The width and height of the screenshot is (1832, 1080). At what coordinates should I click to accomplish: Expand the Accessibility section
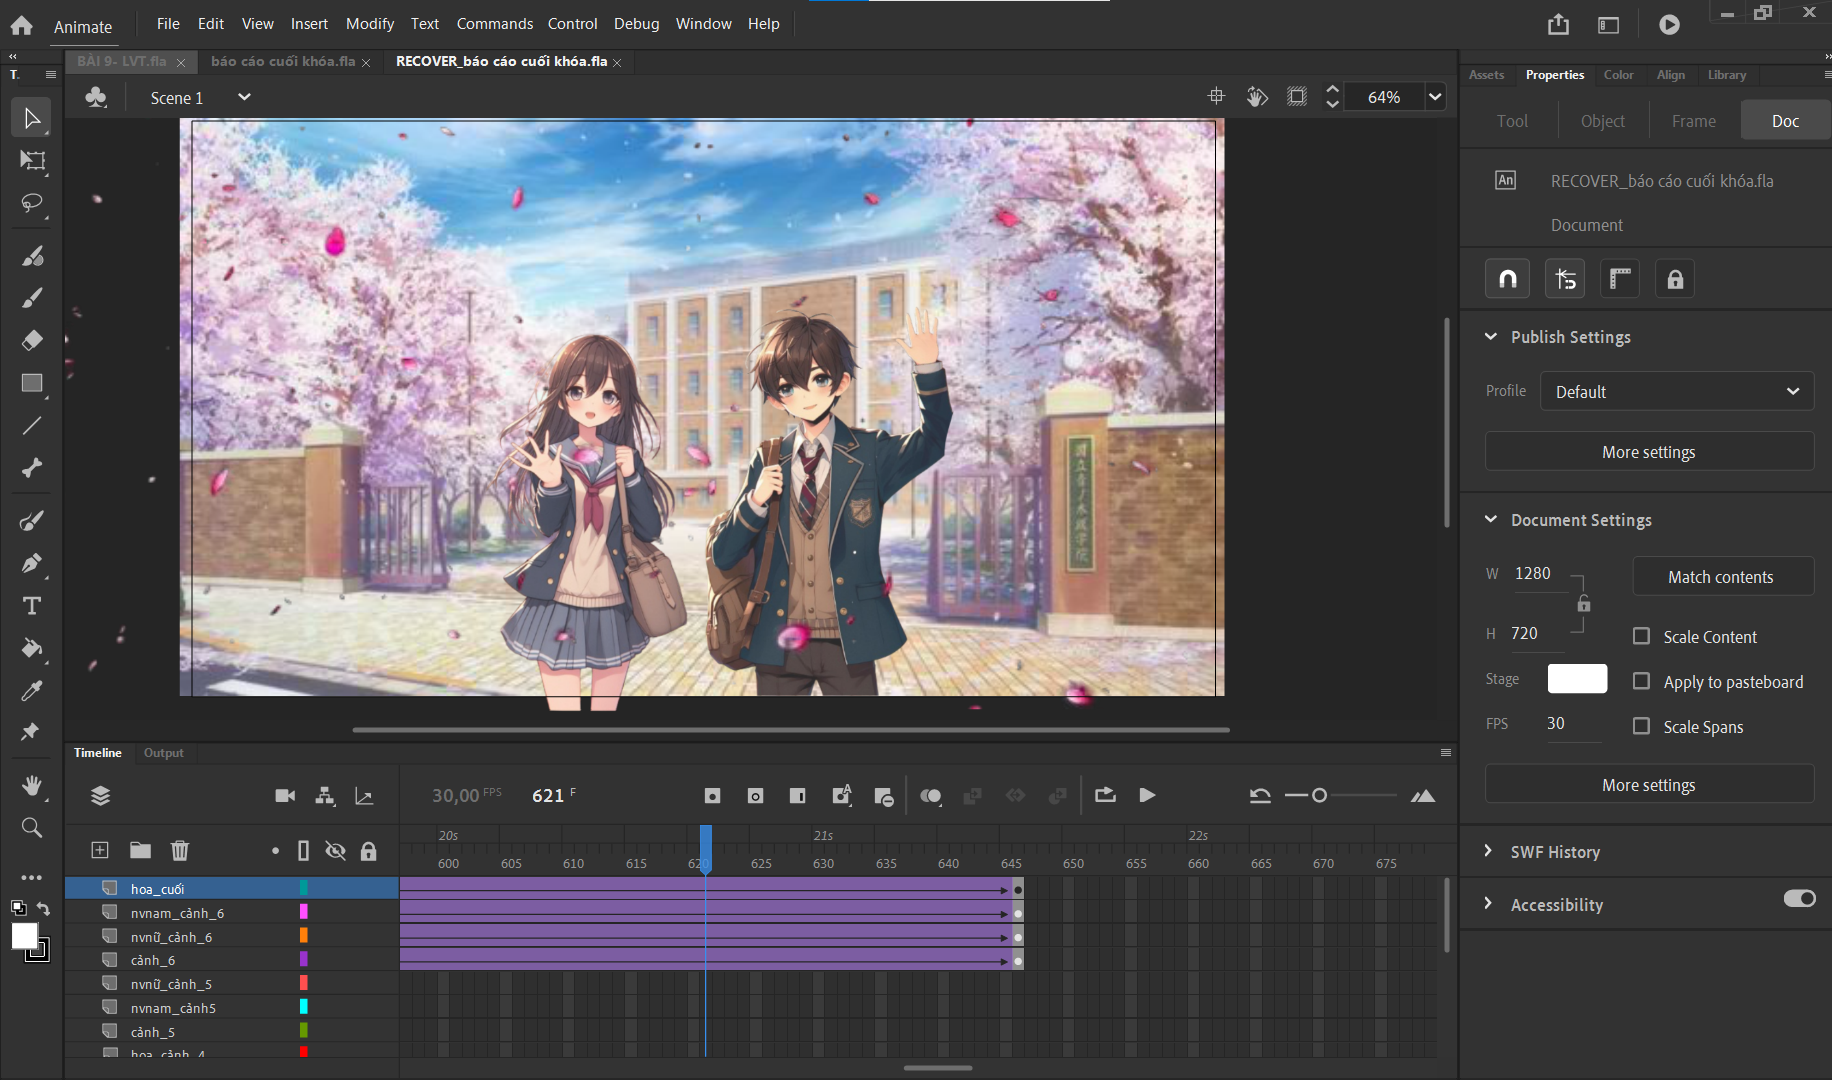[x=1489, y=904]
